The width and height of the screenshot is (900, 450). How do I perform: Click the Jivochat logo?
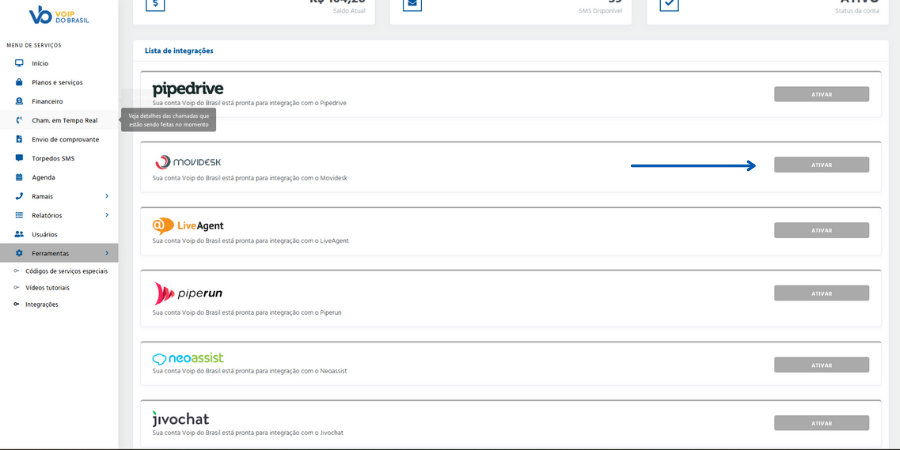(181, 418)
